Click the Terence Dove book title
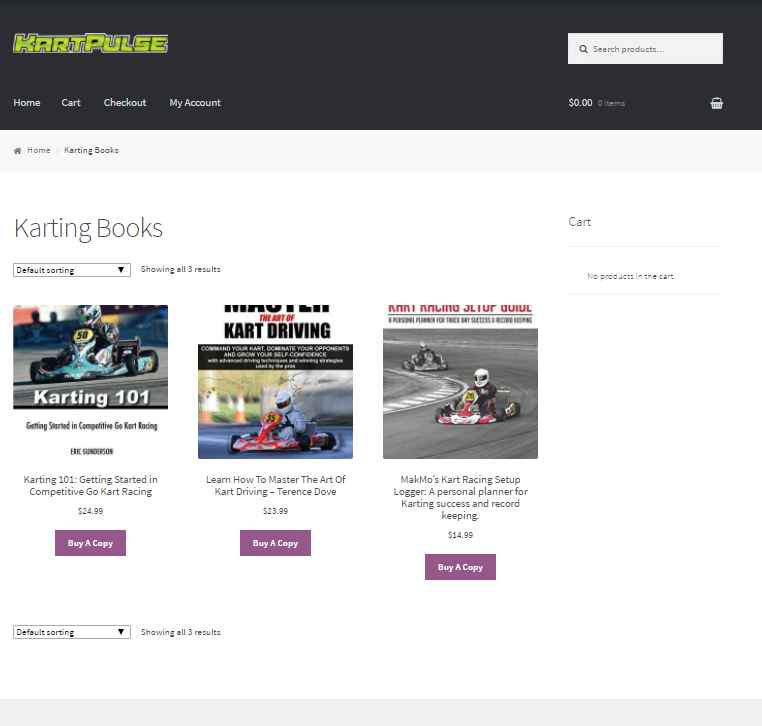Screen dimensions: 762x726 pos(276,485)
